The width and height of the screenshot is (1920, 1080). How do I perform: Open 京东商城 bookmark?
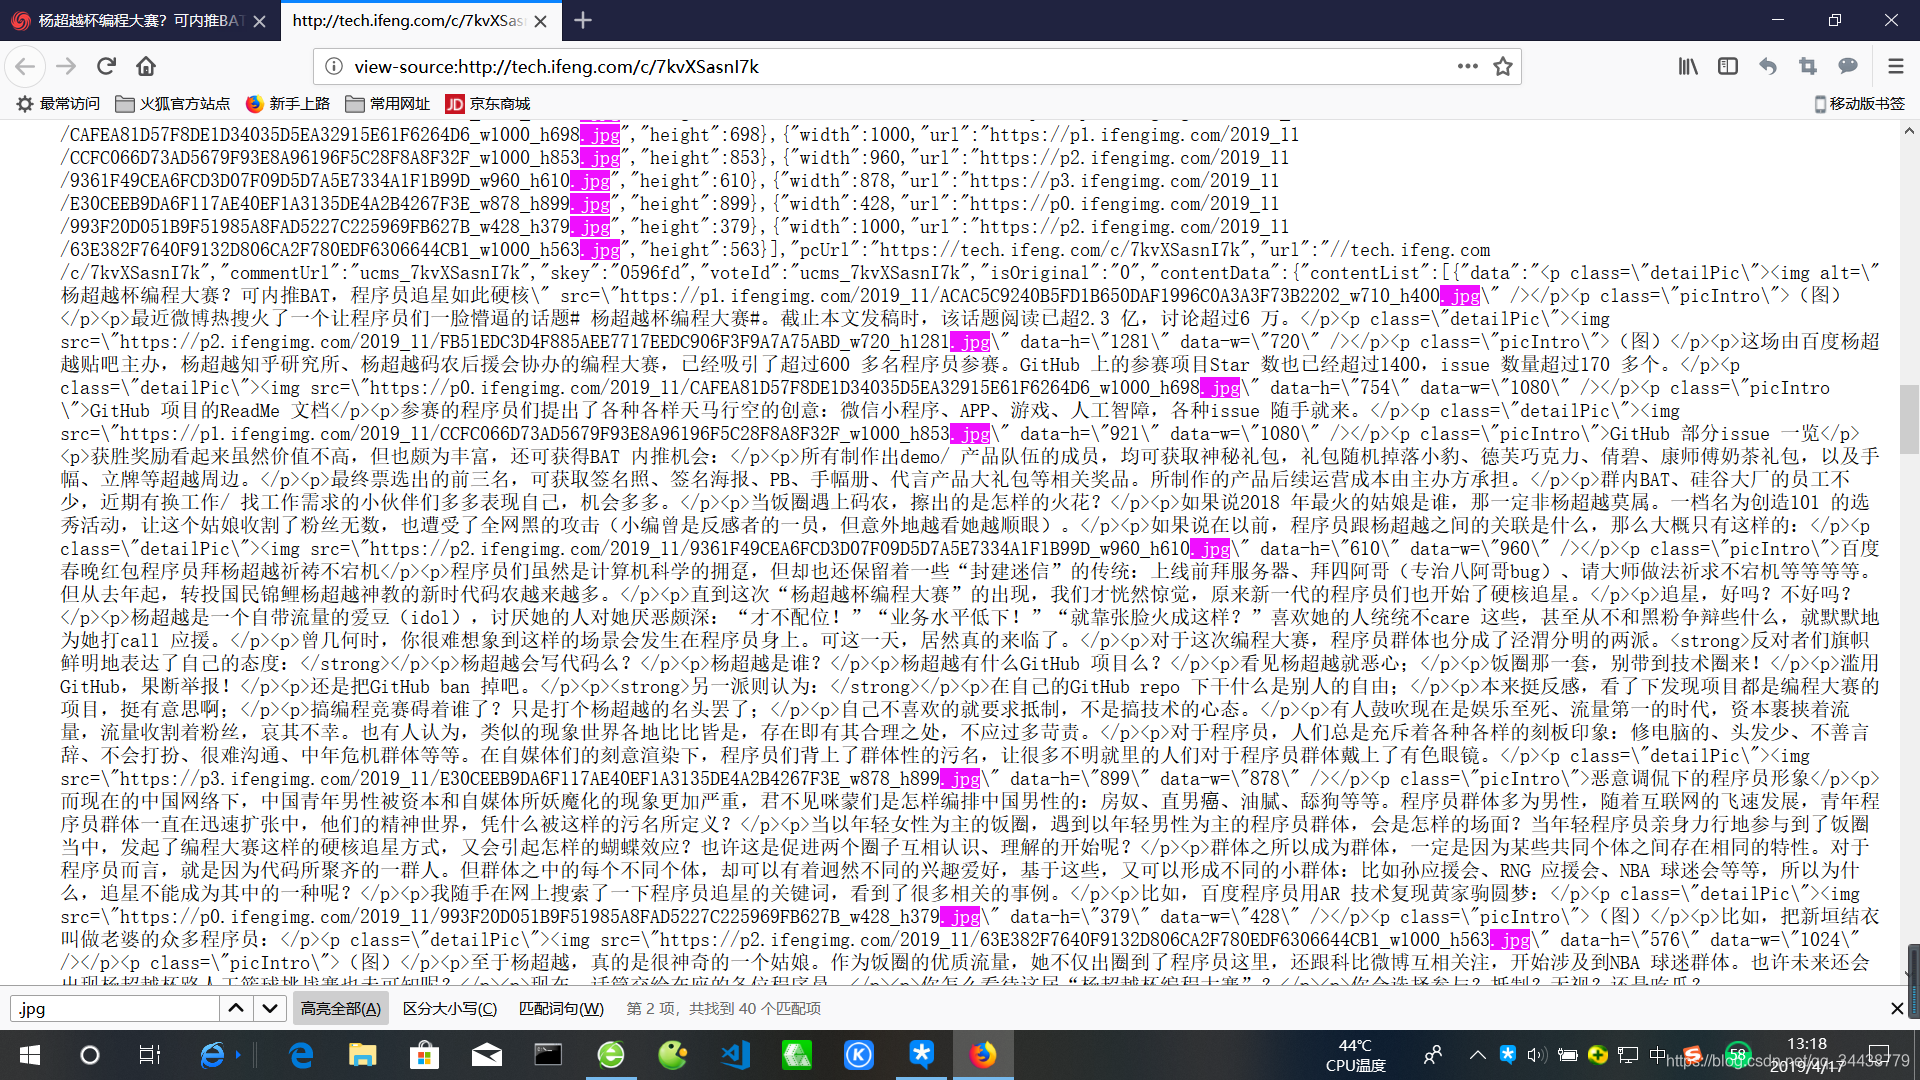[x=488, y=104]
